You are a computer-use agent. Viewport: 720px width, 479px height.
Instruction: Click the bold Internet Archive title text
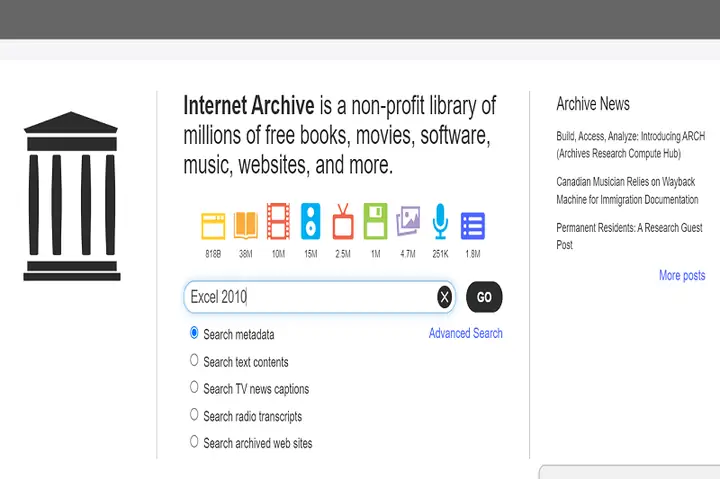pyautogui.click(x=249, y=105)
